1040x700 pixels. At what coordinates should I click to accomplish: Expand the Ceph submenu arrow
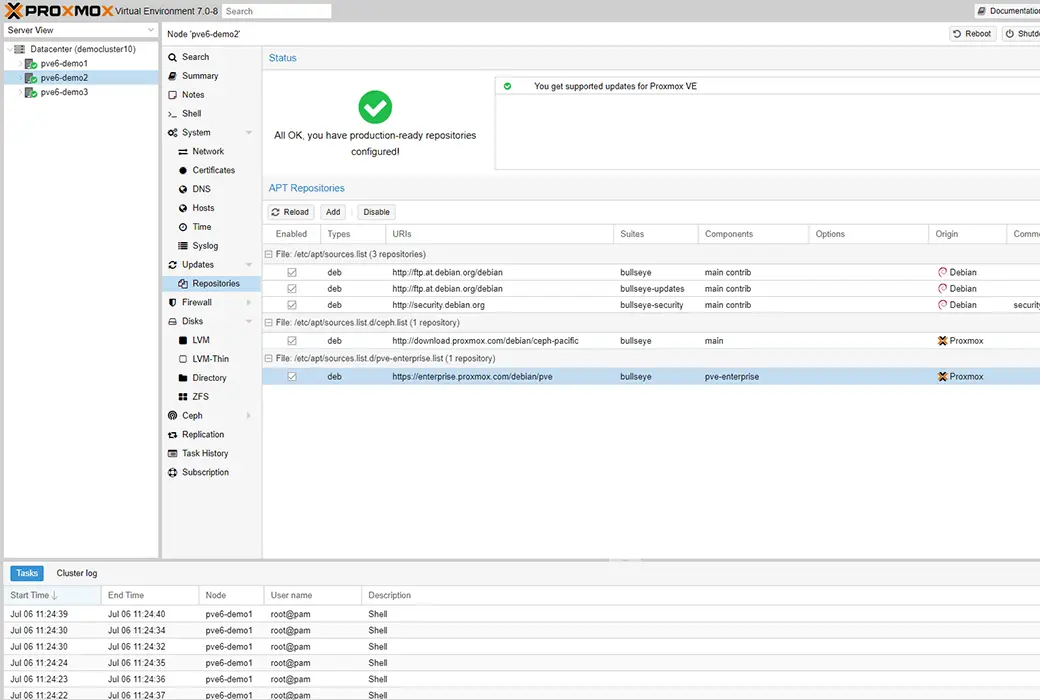tap(249, 416)
